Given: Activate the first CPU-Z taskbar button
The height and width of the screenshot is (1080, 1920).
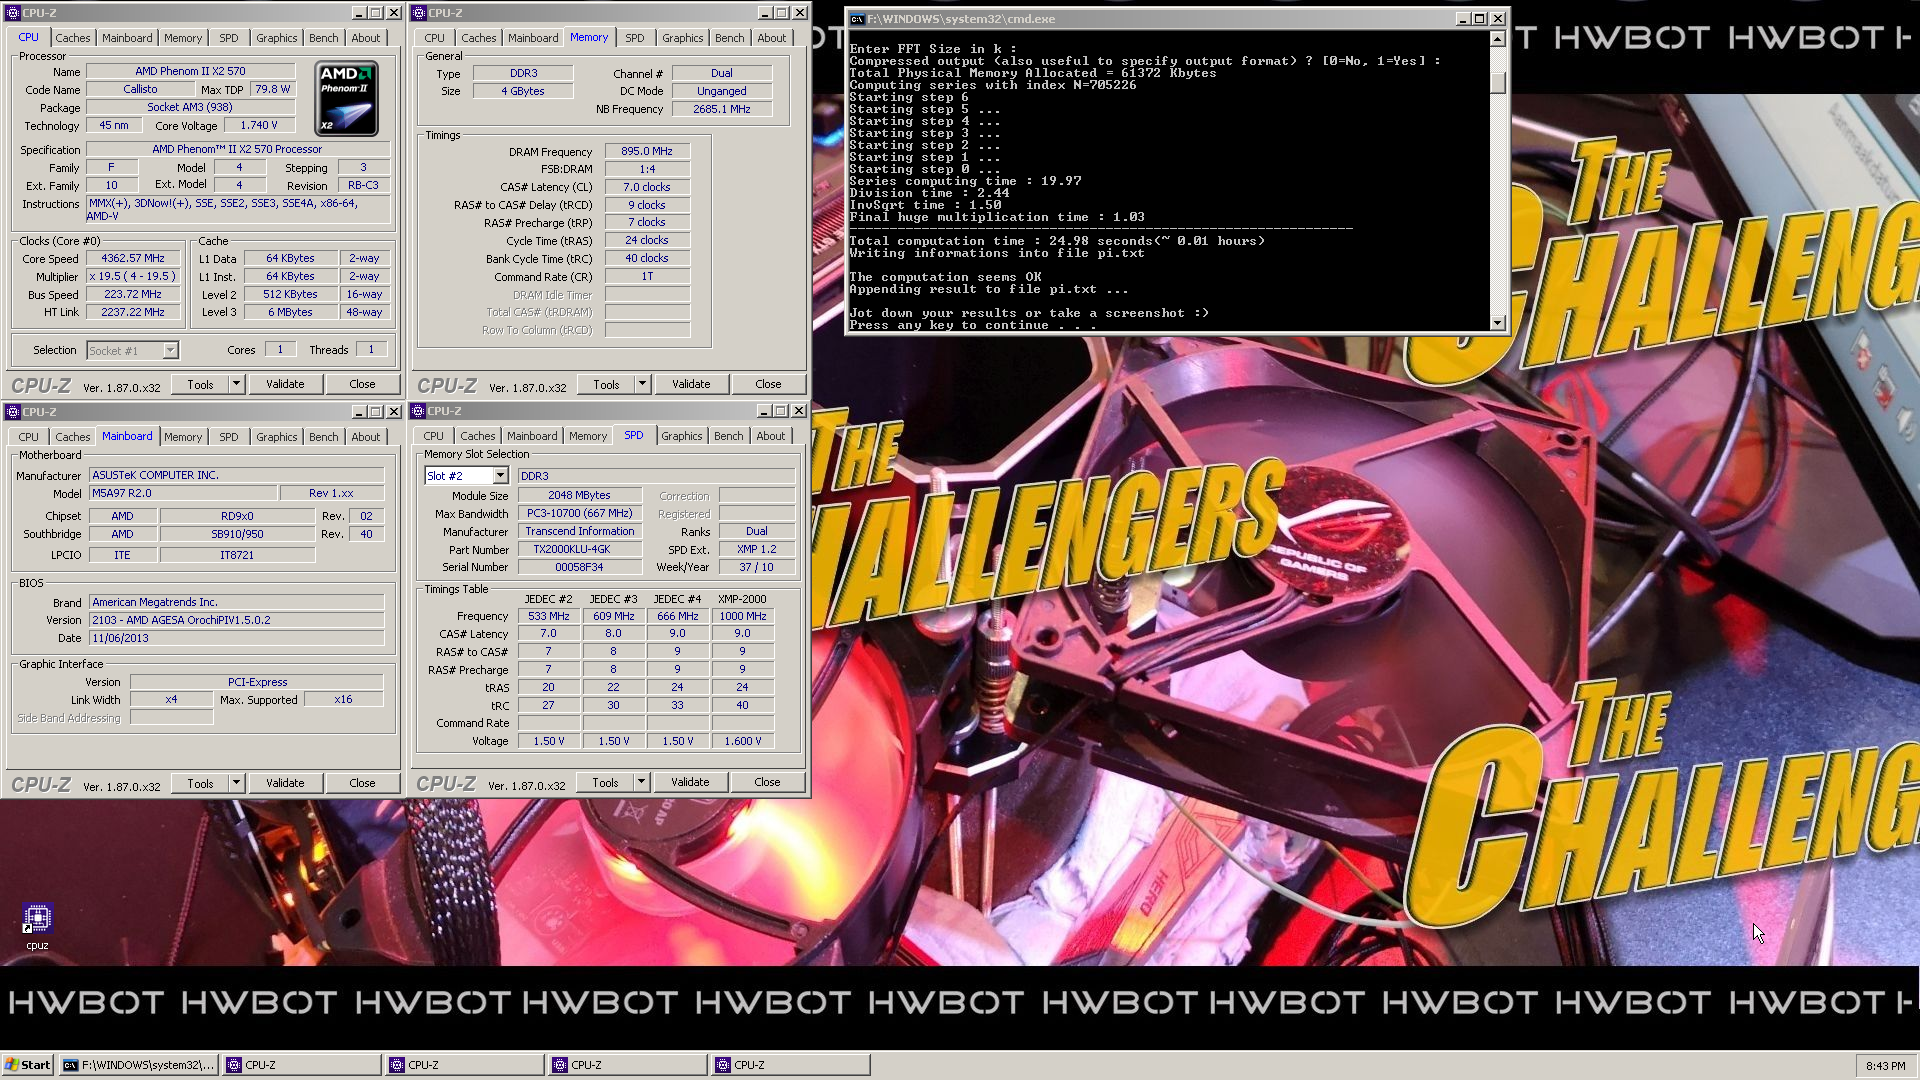Looking at the screenshot, I should 301,1065.
